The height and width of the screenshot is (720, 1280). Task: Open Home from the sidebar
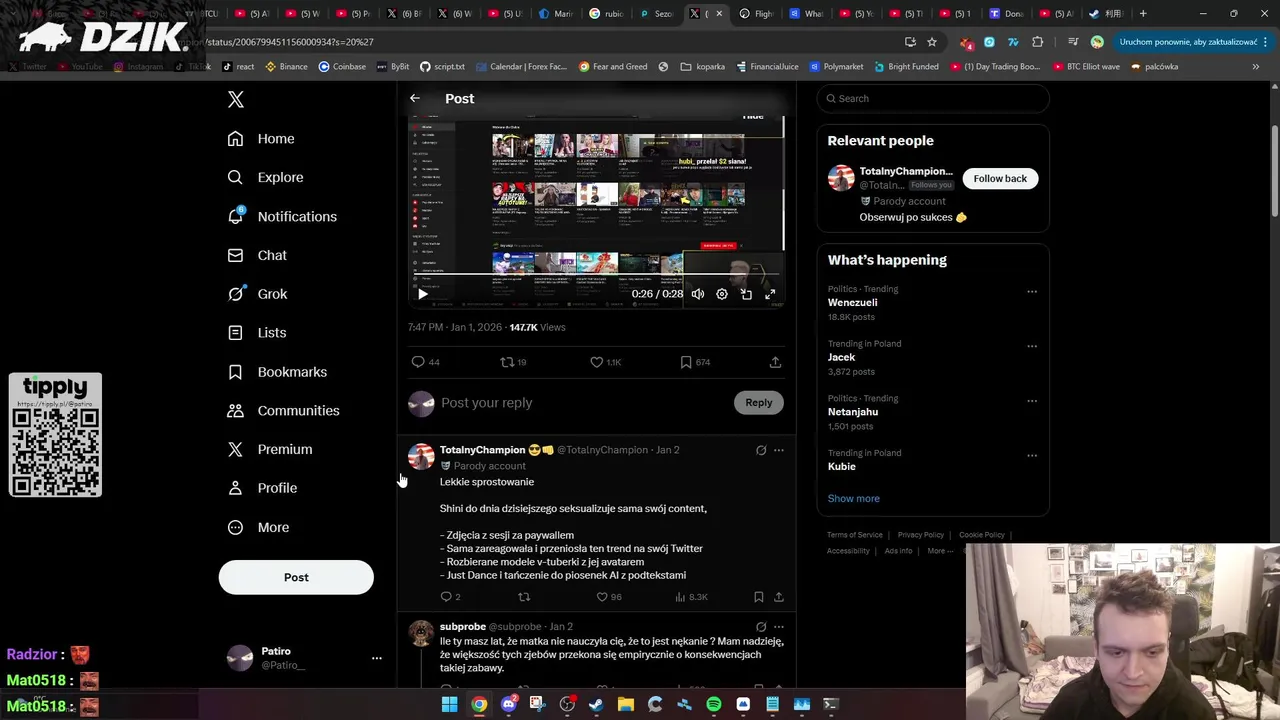coord(261,139)
